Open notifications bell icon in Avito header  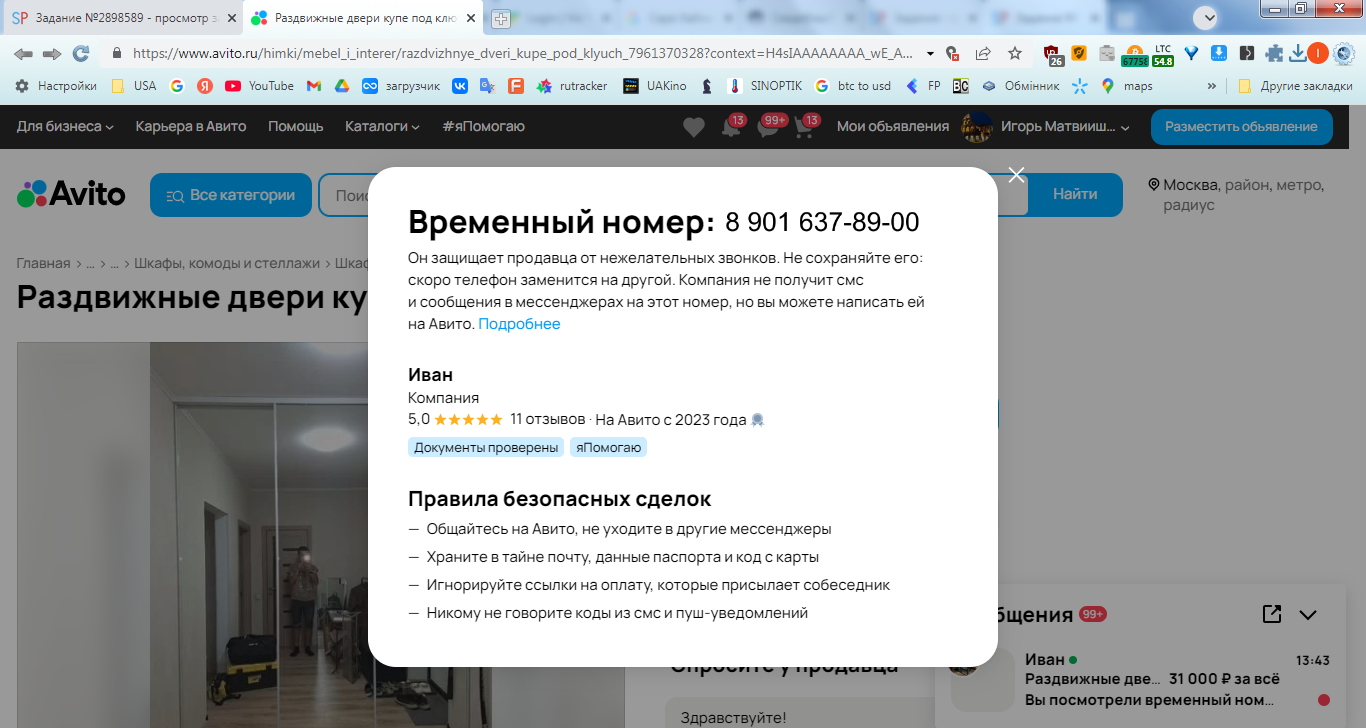[x=731, y=127]
